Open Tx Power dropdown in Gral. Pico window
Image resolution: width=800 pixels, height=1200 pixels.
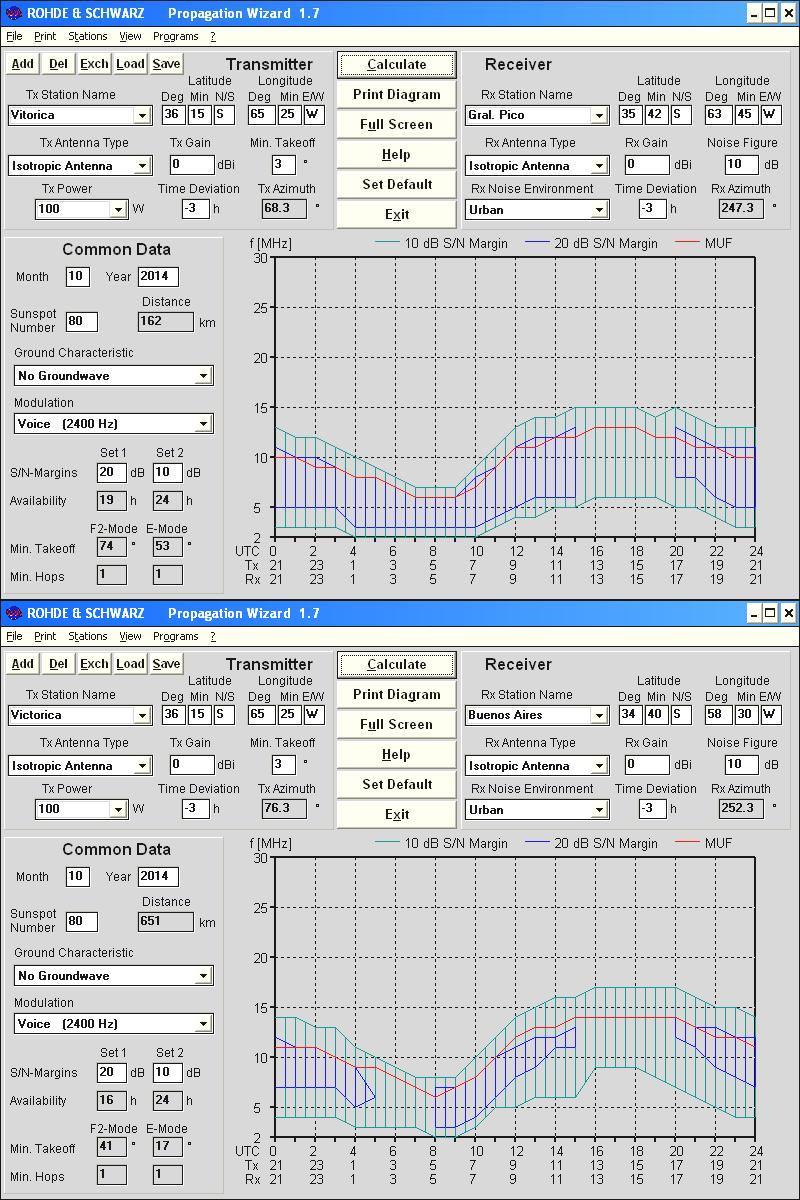pos(118,209)
